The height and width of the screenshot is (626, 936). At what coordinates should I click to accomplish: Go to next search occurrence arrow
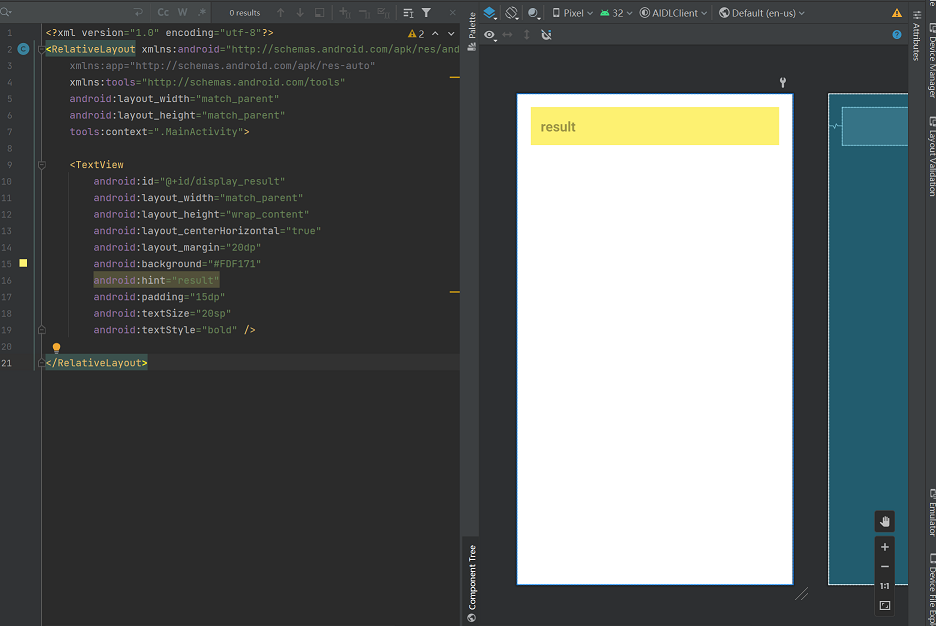tap(300, 13)
